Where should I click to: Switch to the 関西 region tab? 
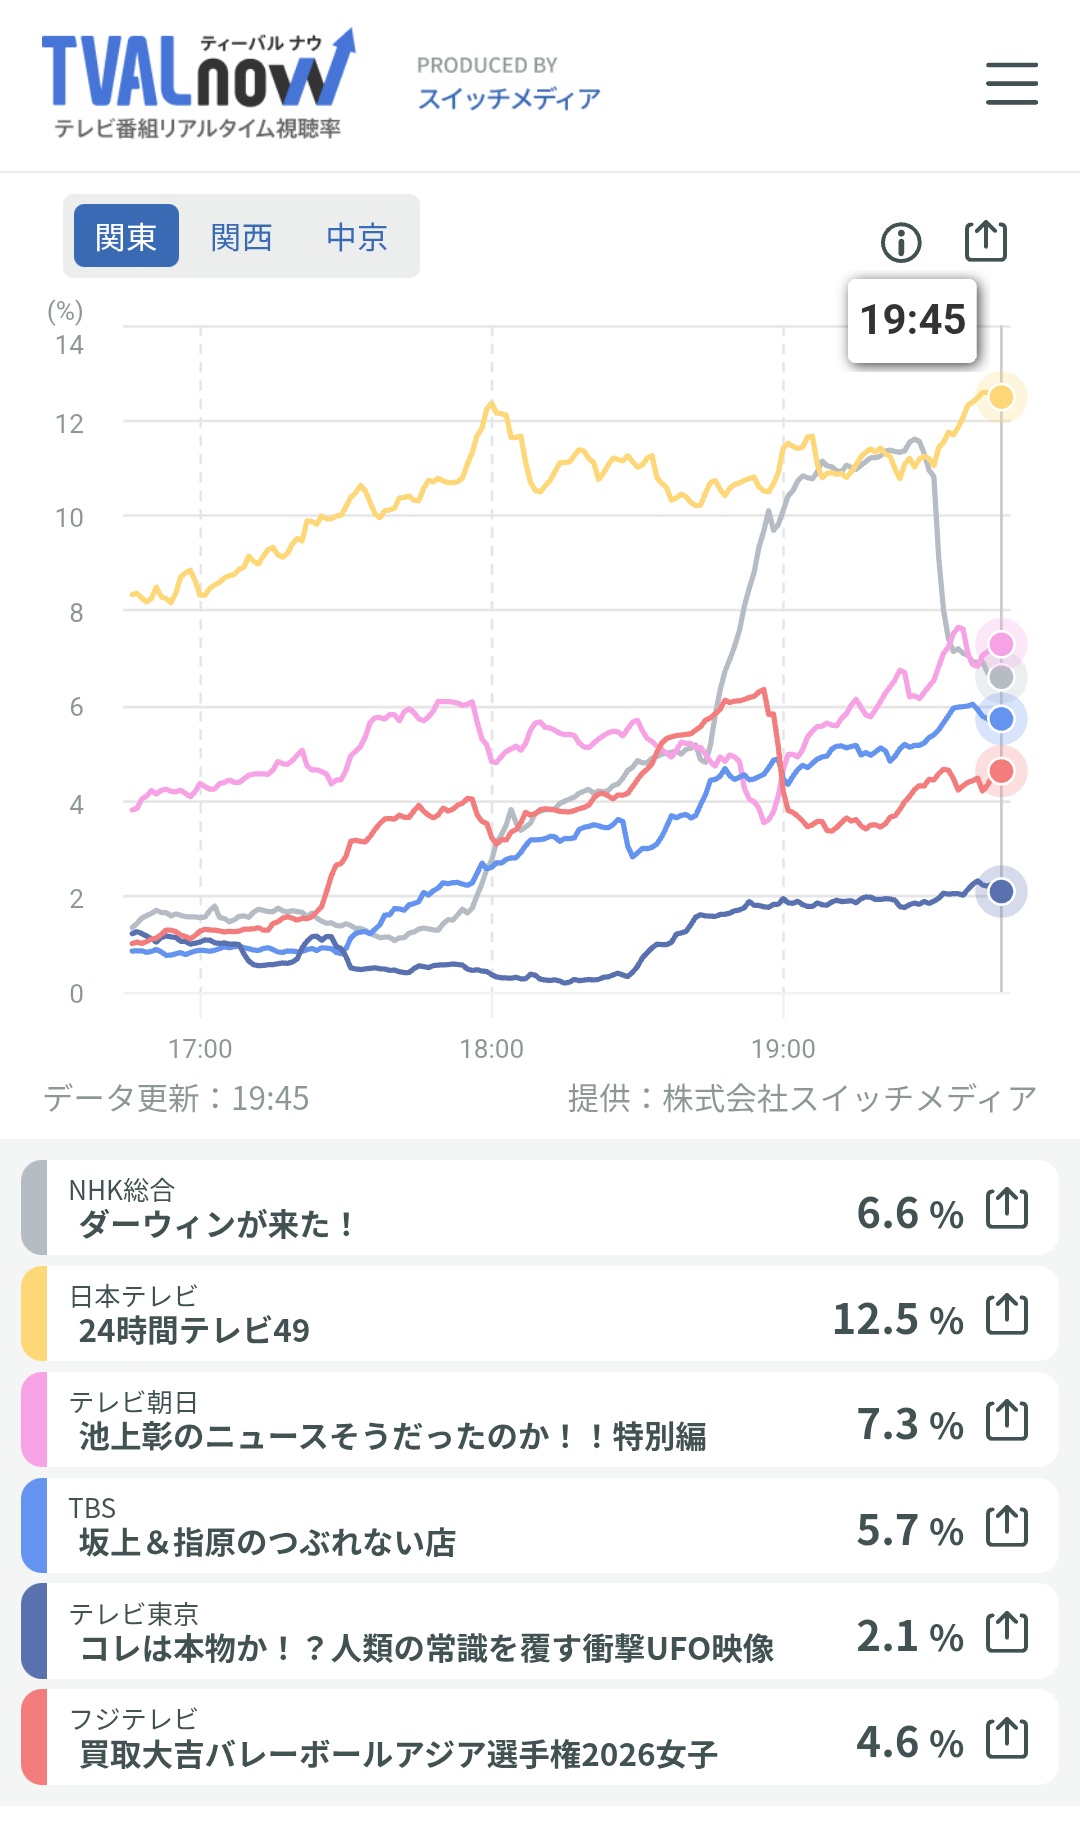(x=241, y=236)
